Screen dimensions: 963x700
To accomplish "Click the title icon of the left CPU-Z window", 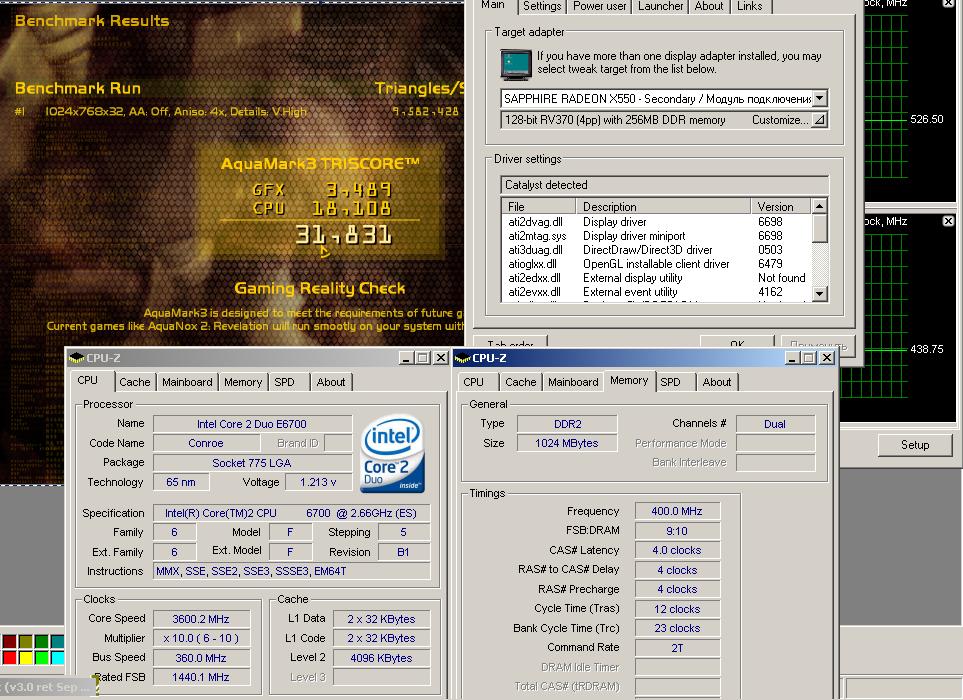I will click(x=76, y=358).
